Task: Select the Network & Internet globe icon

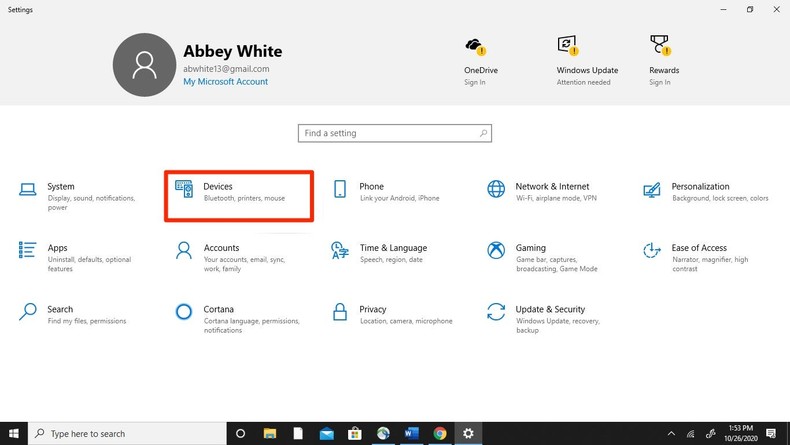Action: tap(496, 189)
